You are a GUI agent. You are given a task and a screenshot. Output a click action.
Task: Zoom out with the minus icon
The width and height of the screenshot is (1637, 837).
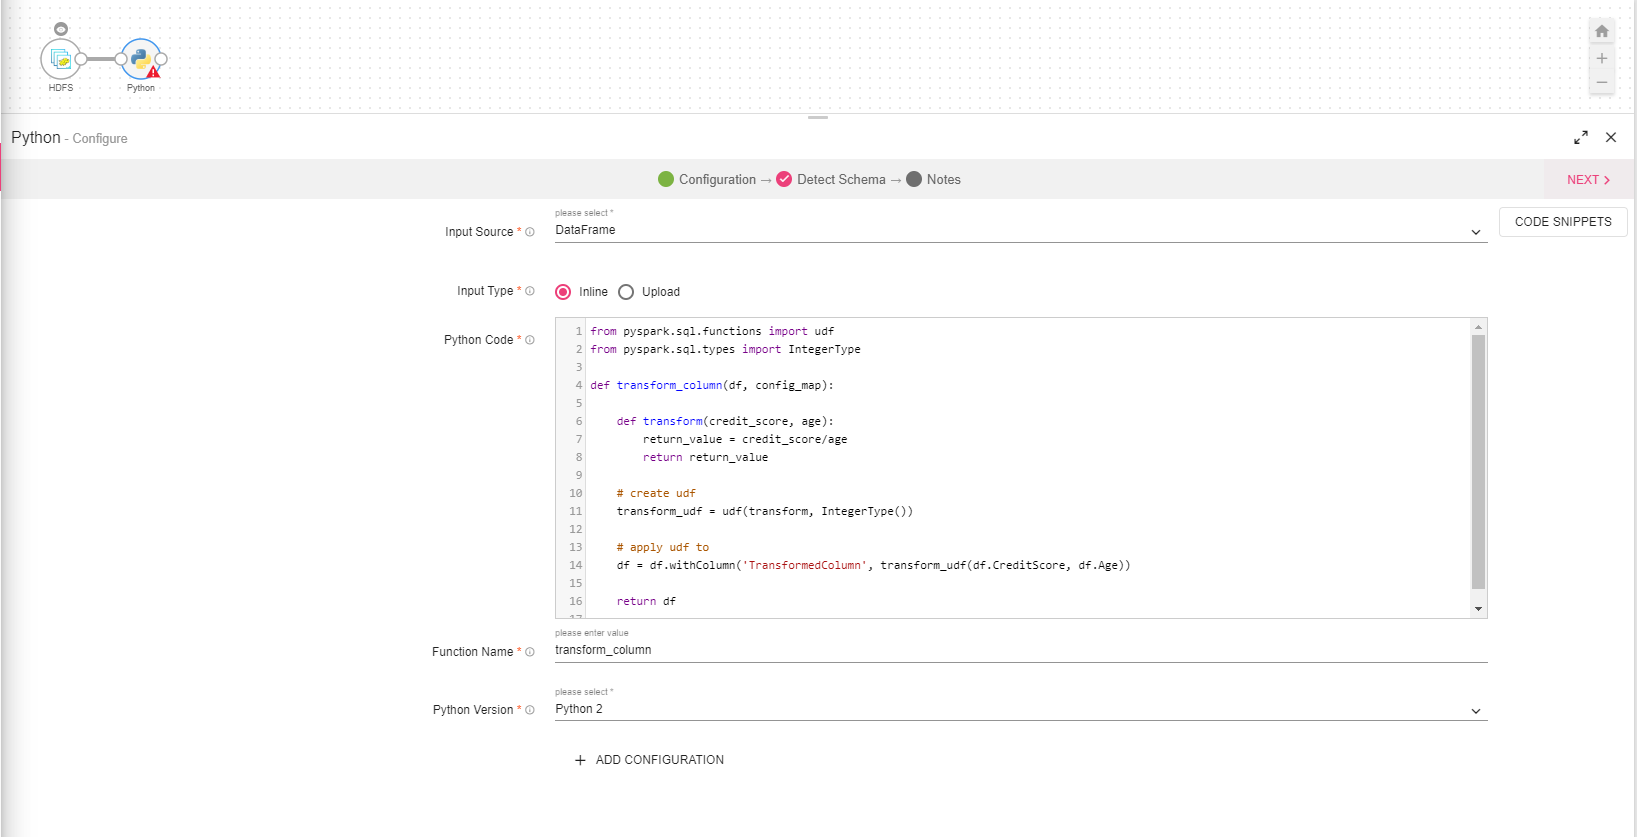click(x=1601, y=83)
